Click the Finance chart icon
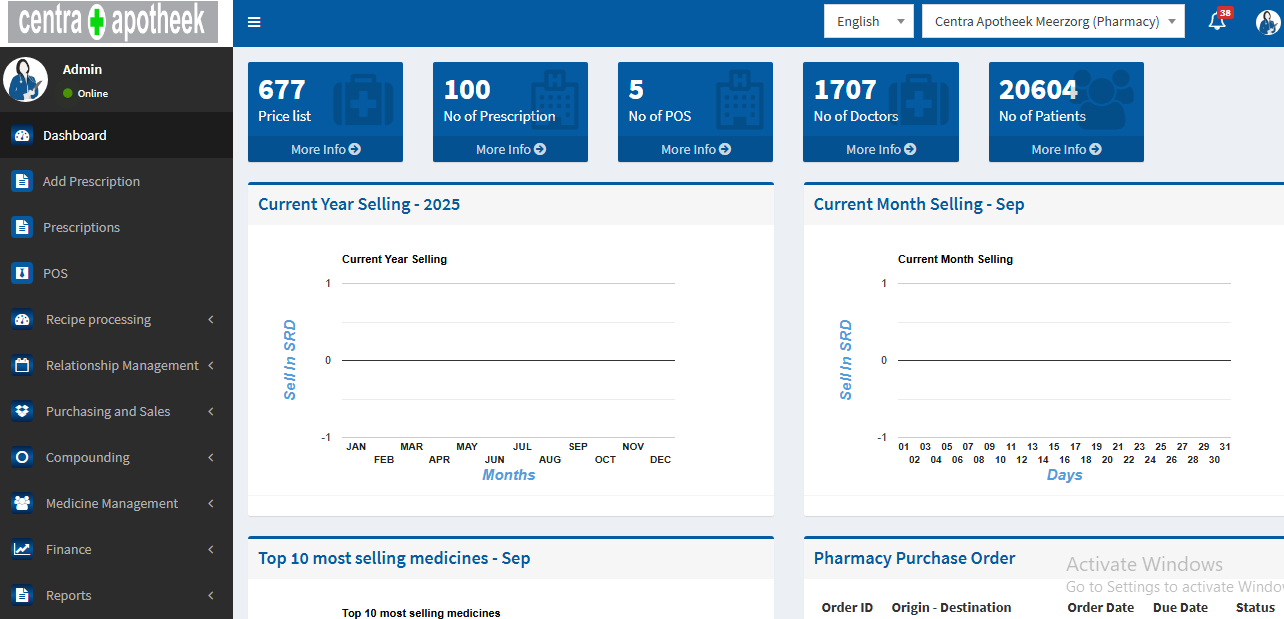The height and width of the screenshot is (619, 1284). (22, 549)
